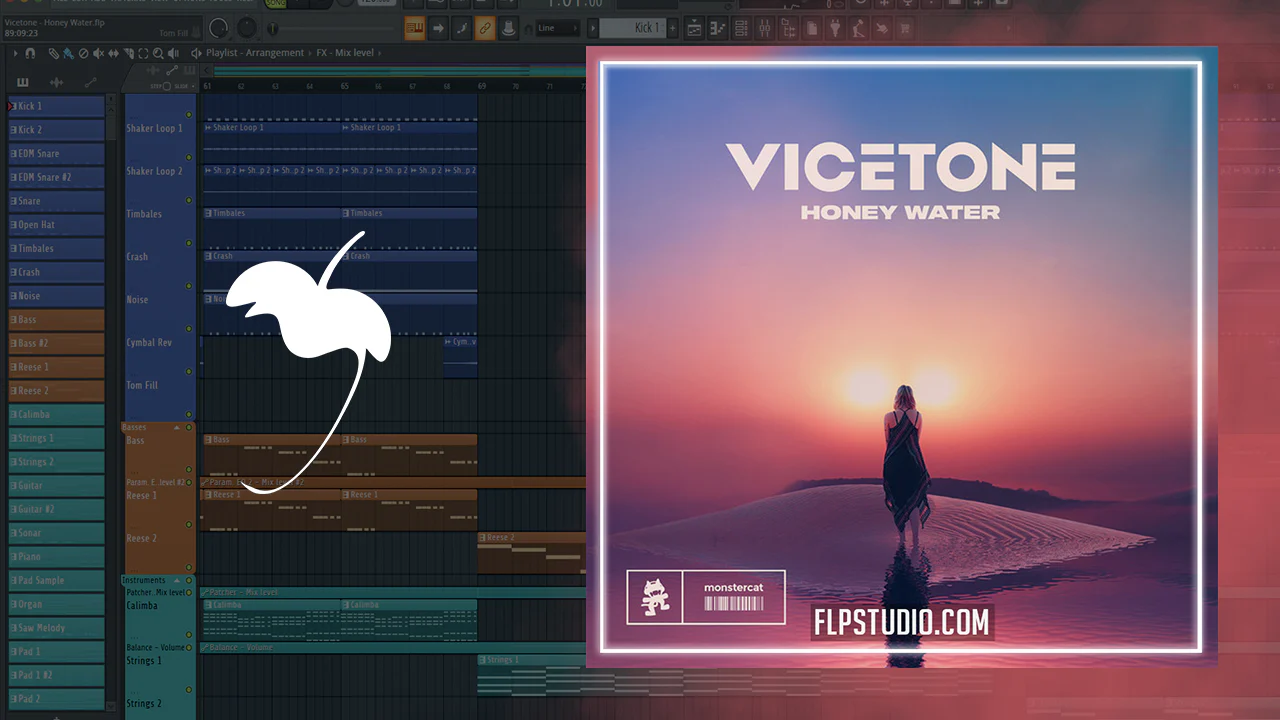Viewport: 1280px width, 720px height.
Task: Click the FLPSTUDIO.COM text on the cover
Action: pos(901,623)
